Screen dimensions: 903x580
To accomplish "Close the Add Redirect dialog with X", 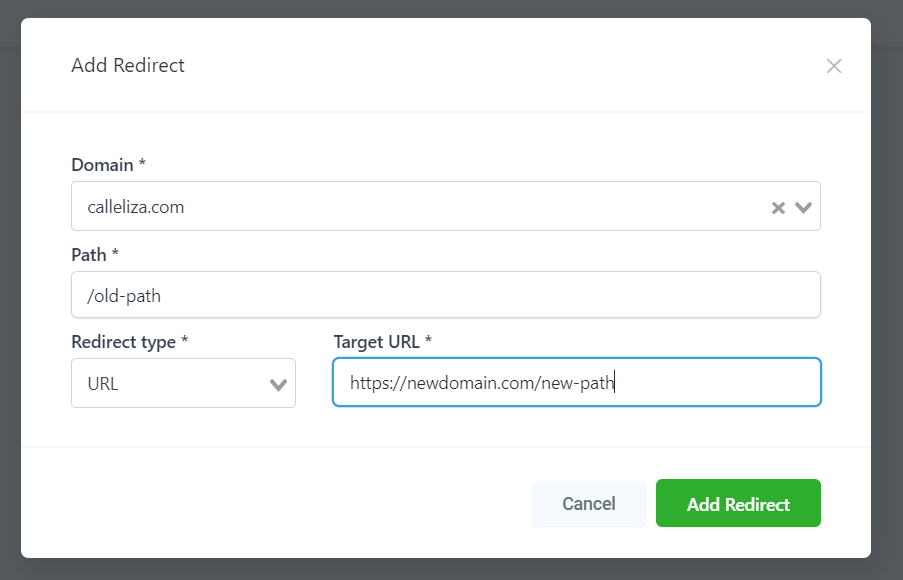I will coord(834,66).
